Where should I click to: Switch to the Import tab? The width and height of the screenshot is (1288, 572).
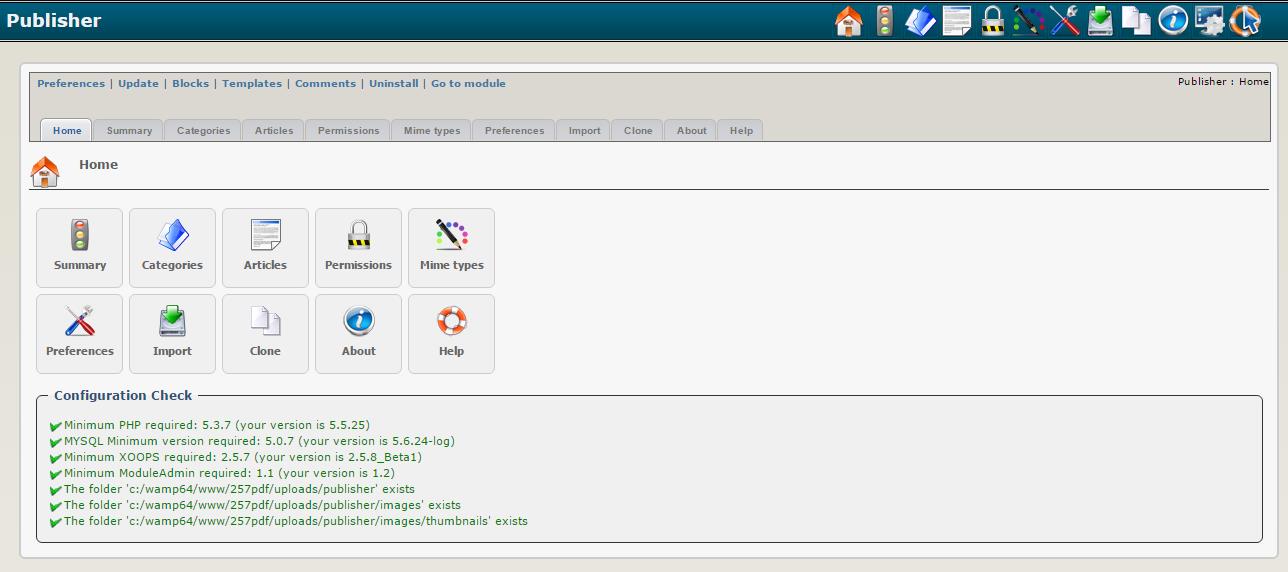tap(584, 130)
